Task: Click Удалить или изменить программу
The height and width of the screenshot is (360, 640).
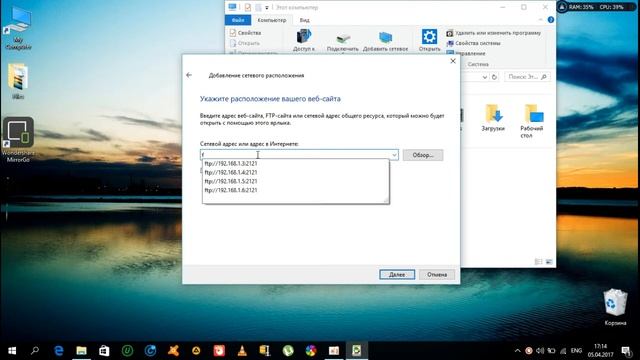Action: tap(493, 33)
